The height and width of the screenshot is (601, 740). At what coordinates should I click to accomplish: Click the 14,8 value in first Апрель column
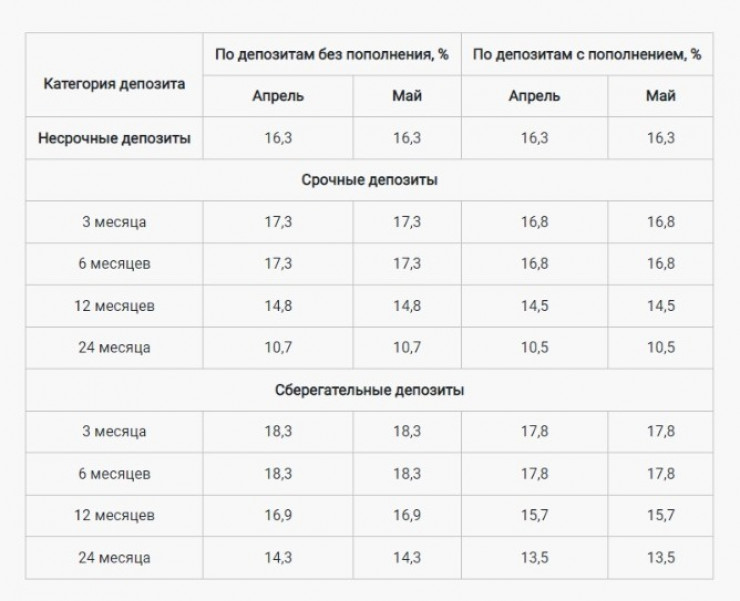[x=278, y=306]
